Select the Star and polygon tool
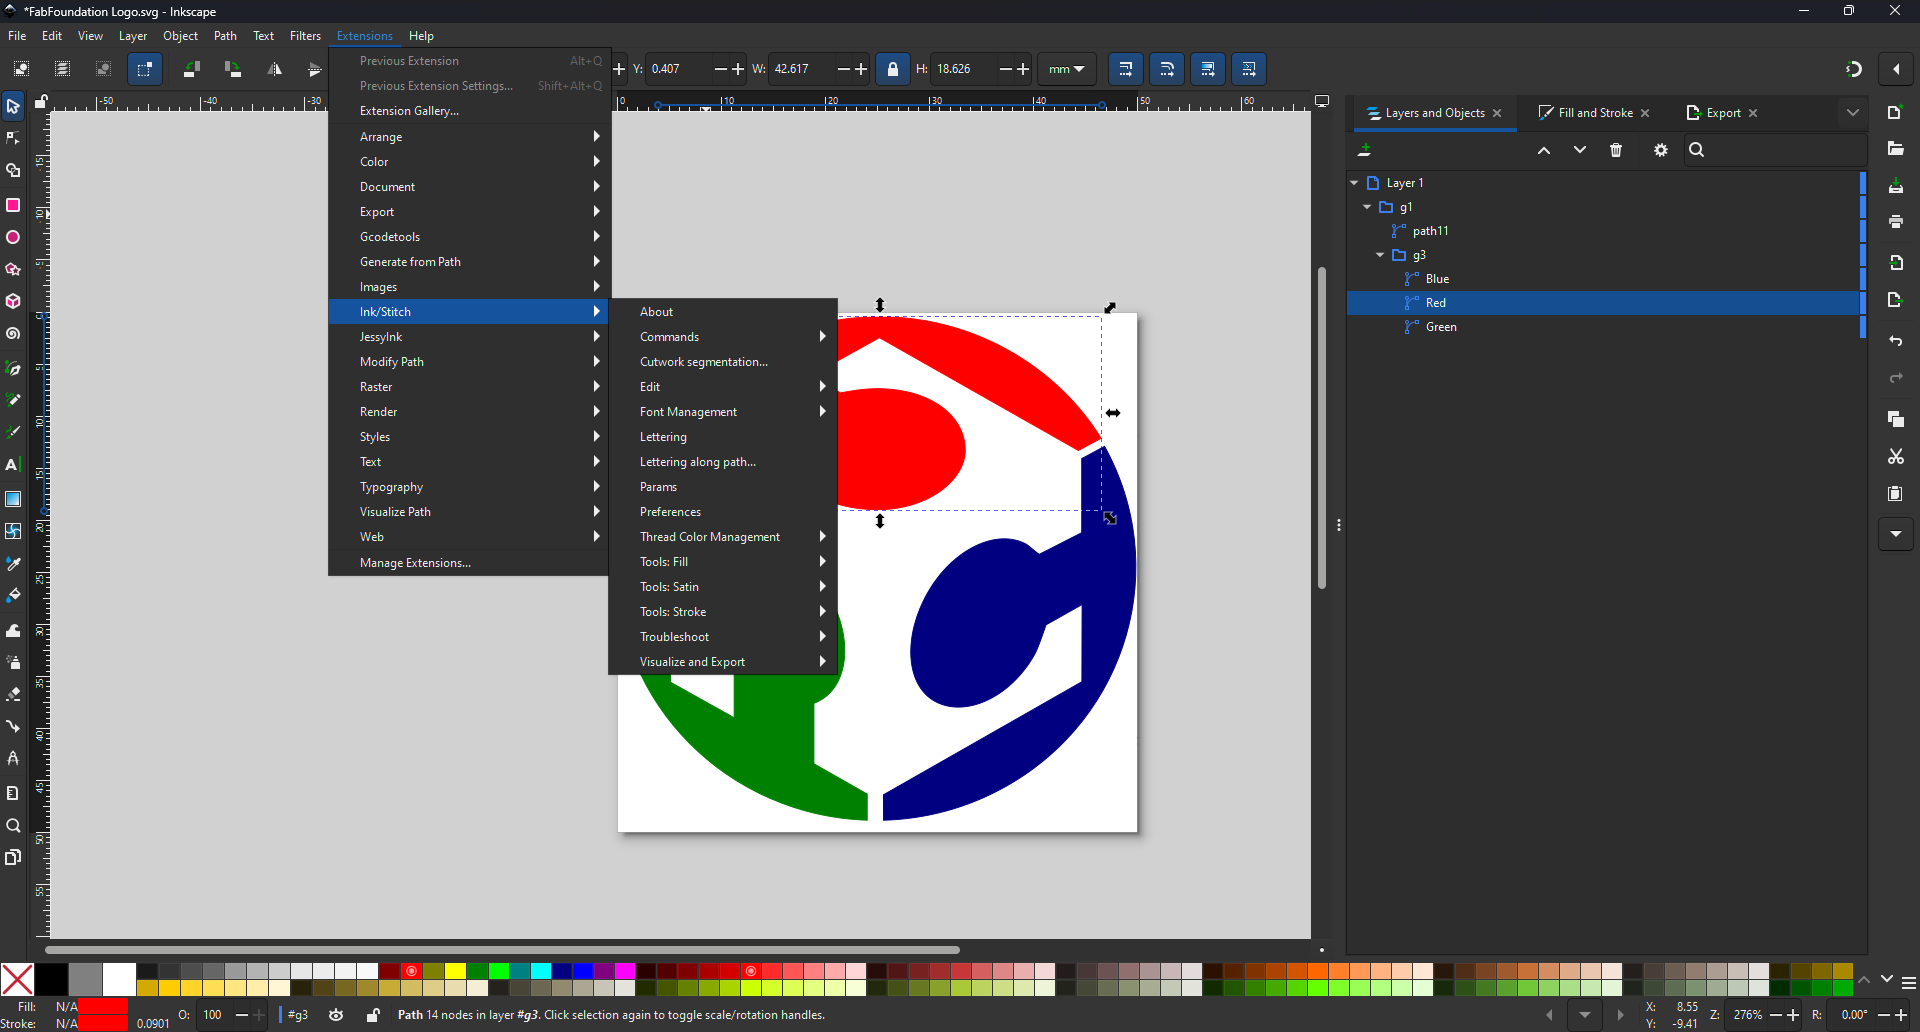Image resolution: width=1920 pixels, height=1032 pixels. click(x=13, y=270)
